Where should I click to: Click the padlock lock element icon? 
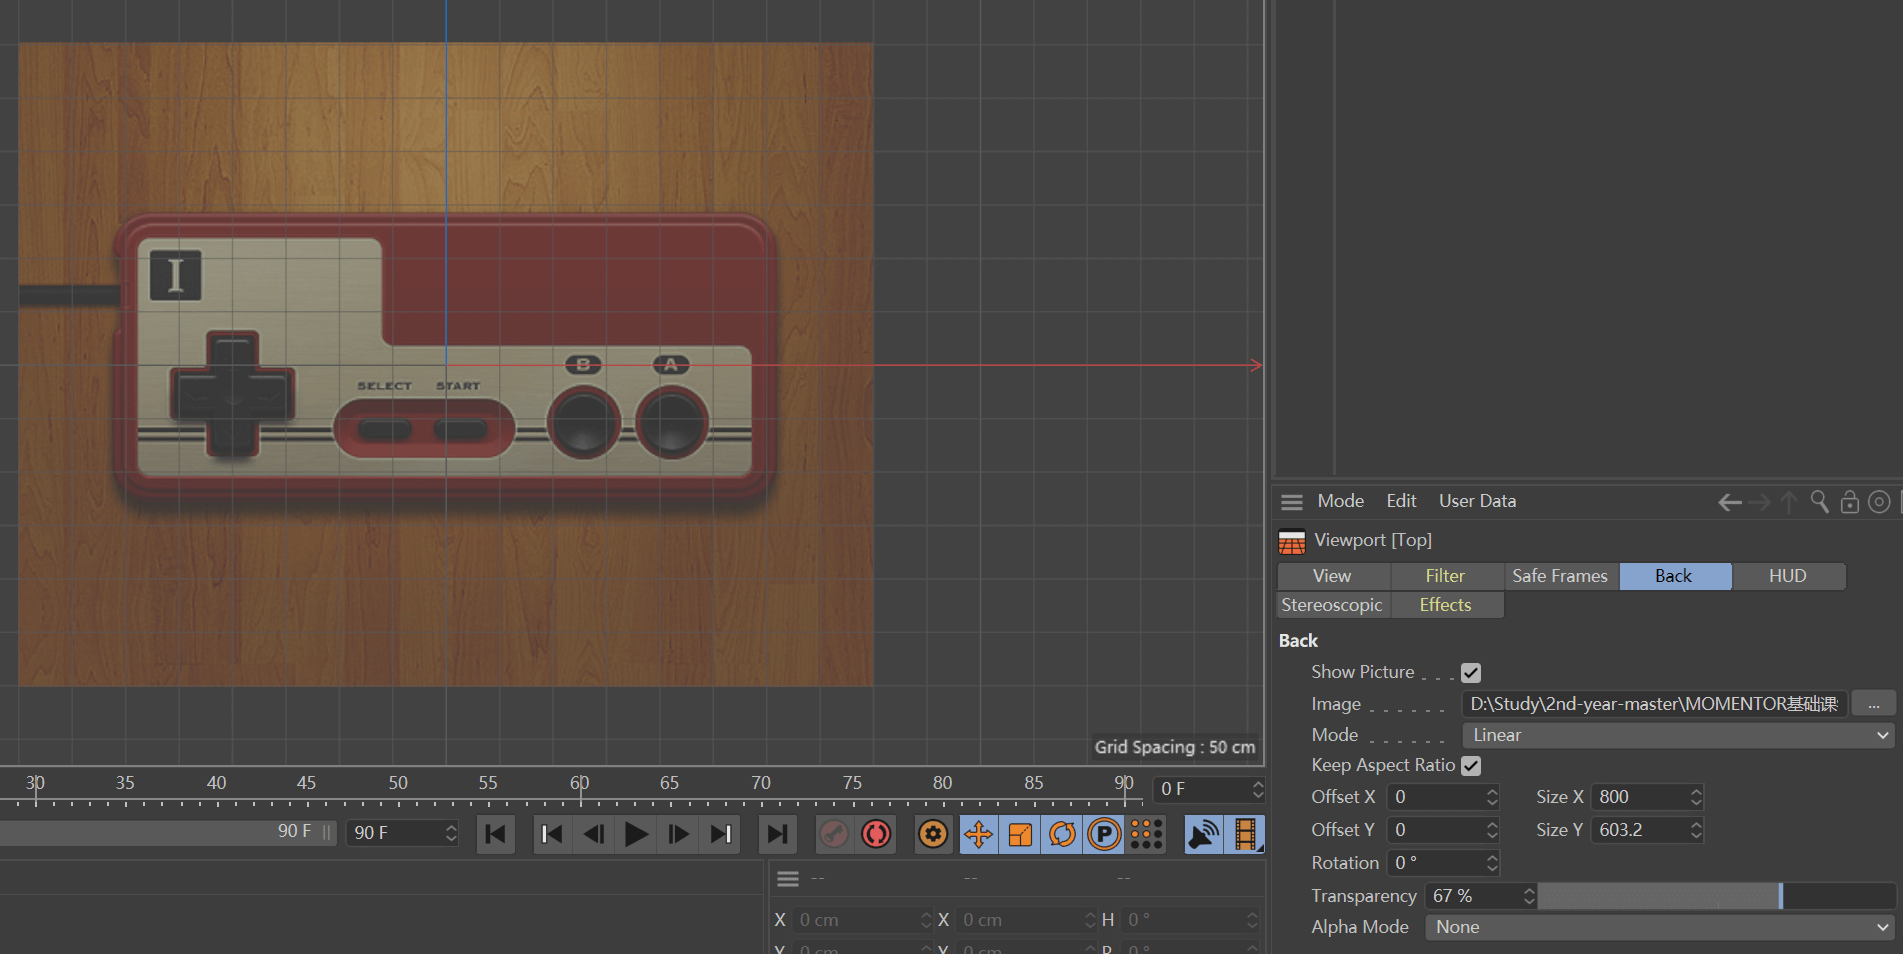click(1850, 502)
